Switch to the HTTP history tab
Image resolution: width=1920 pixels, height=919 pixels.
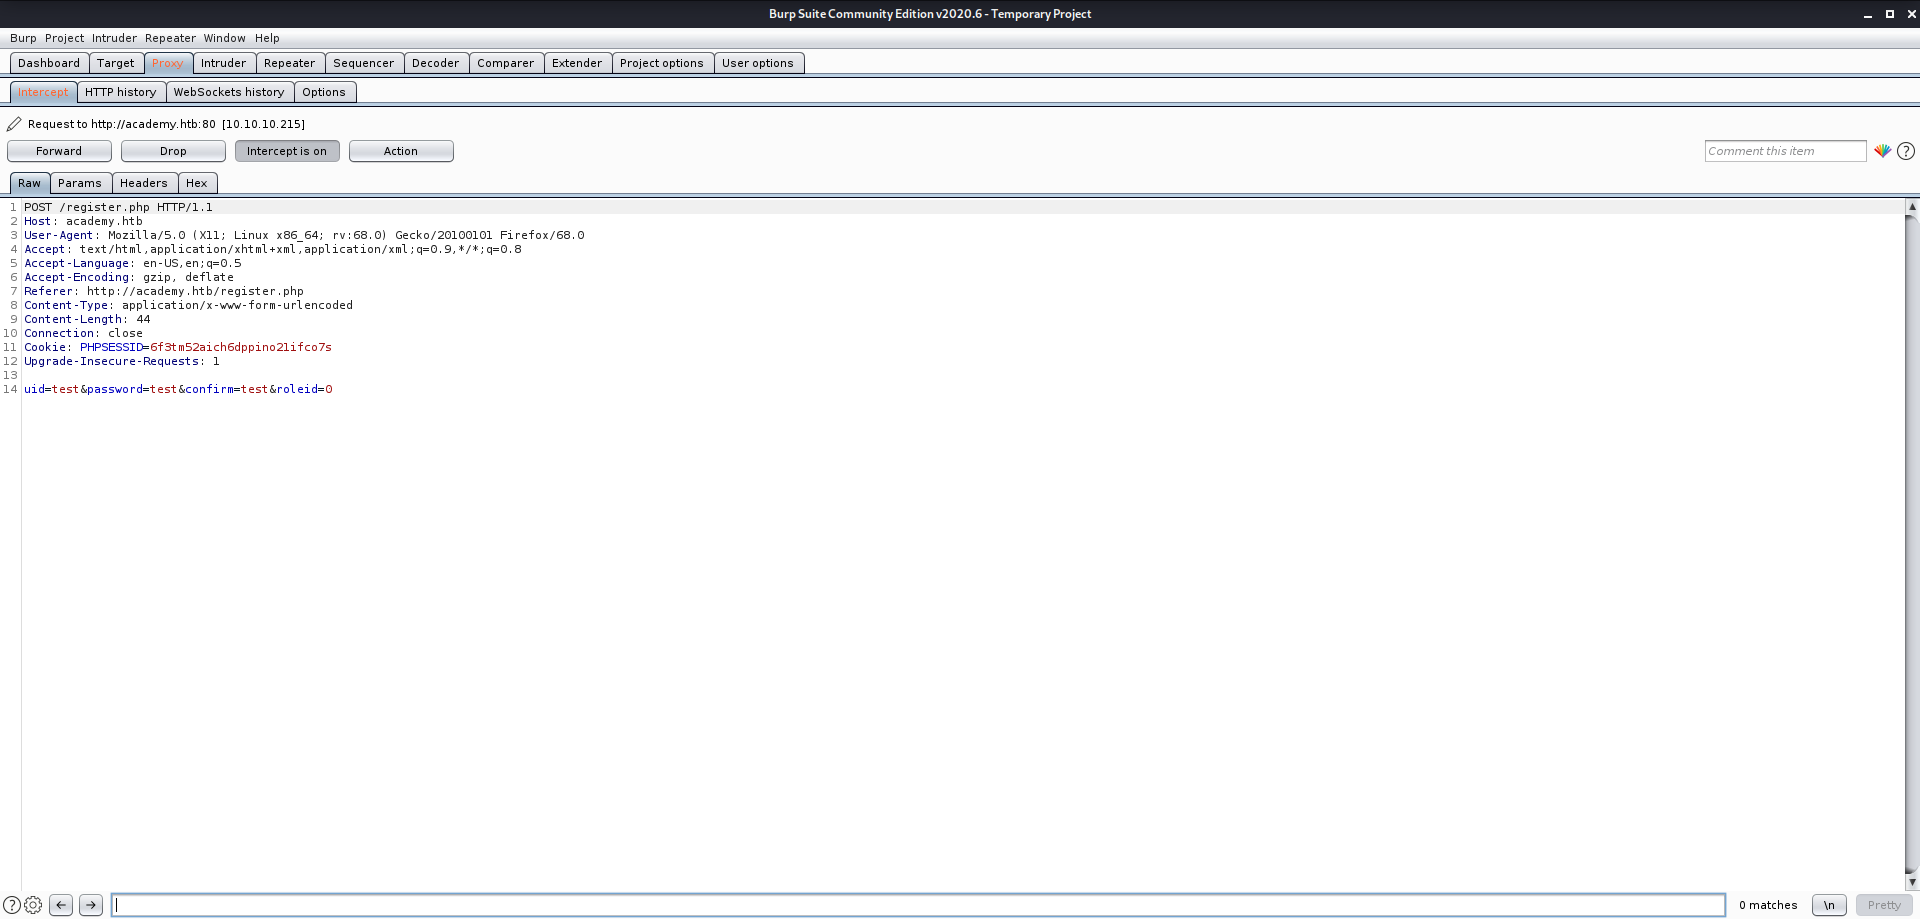(x=121, y=92)
